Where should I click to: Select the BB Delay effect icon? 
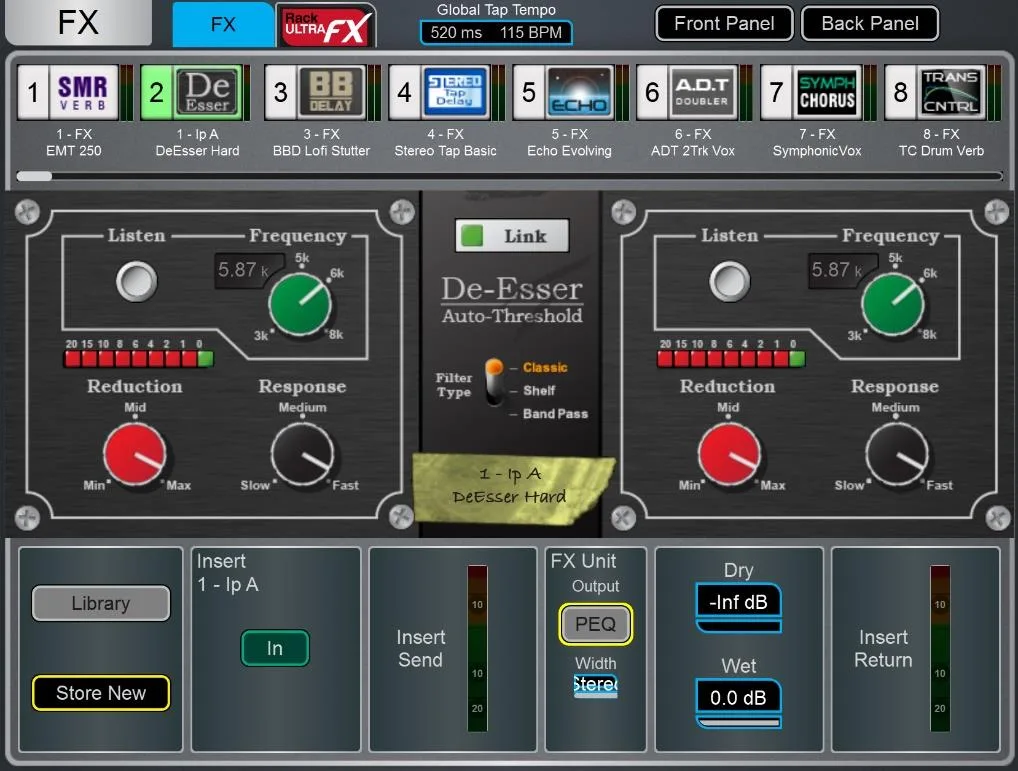click(x=331, y=92)
